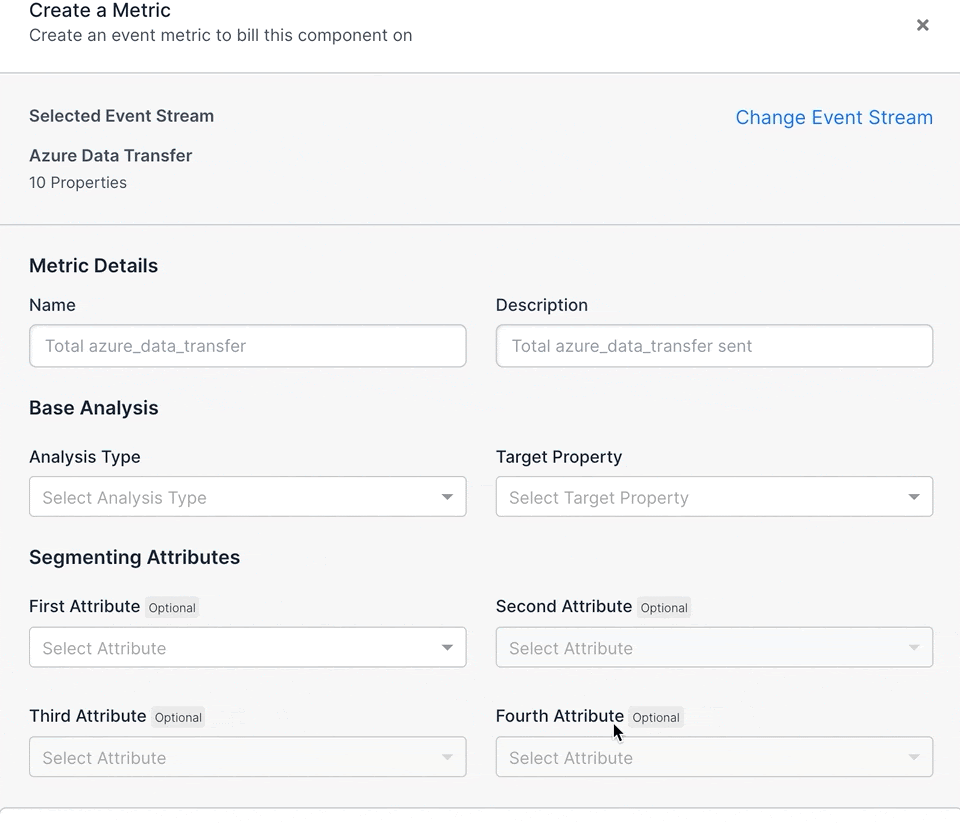Close the Create a Metric dialog

[923, 25]
